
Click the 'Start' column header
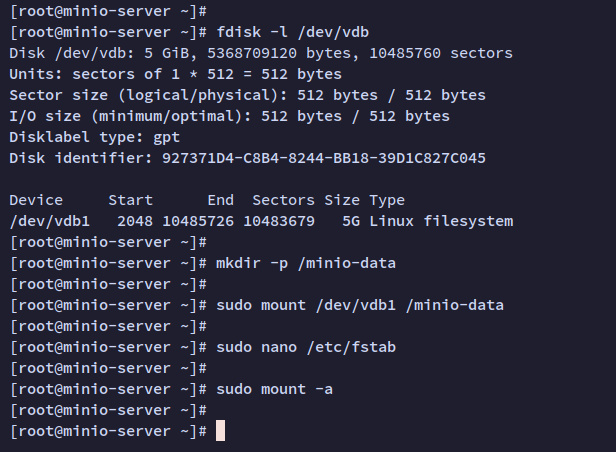(130, 200)
